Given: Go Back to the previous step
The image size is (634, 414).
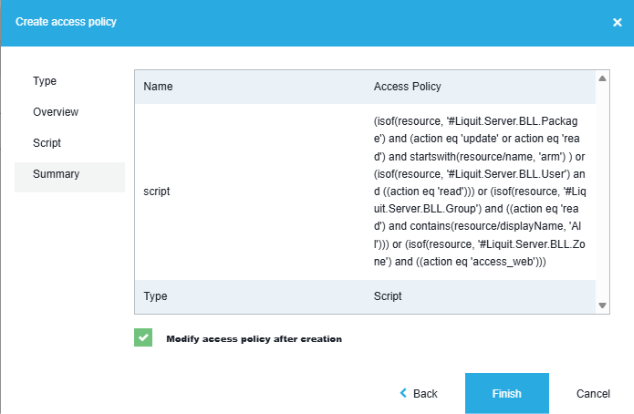Looking at the screenshot, I should (x=418, y=393).
